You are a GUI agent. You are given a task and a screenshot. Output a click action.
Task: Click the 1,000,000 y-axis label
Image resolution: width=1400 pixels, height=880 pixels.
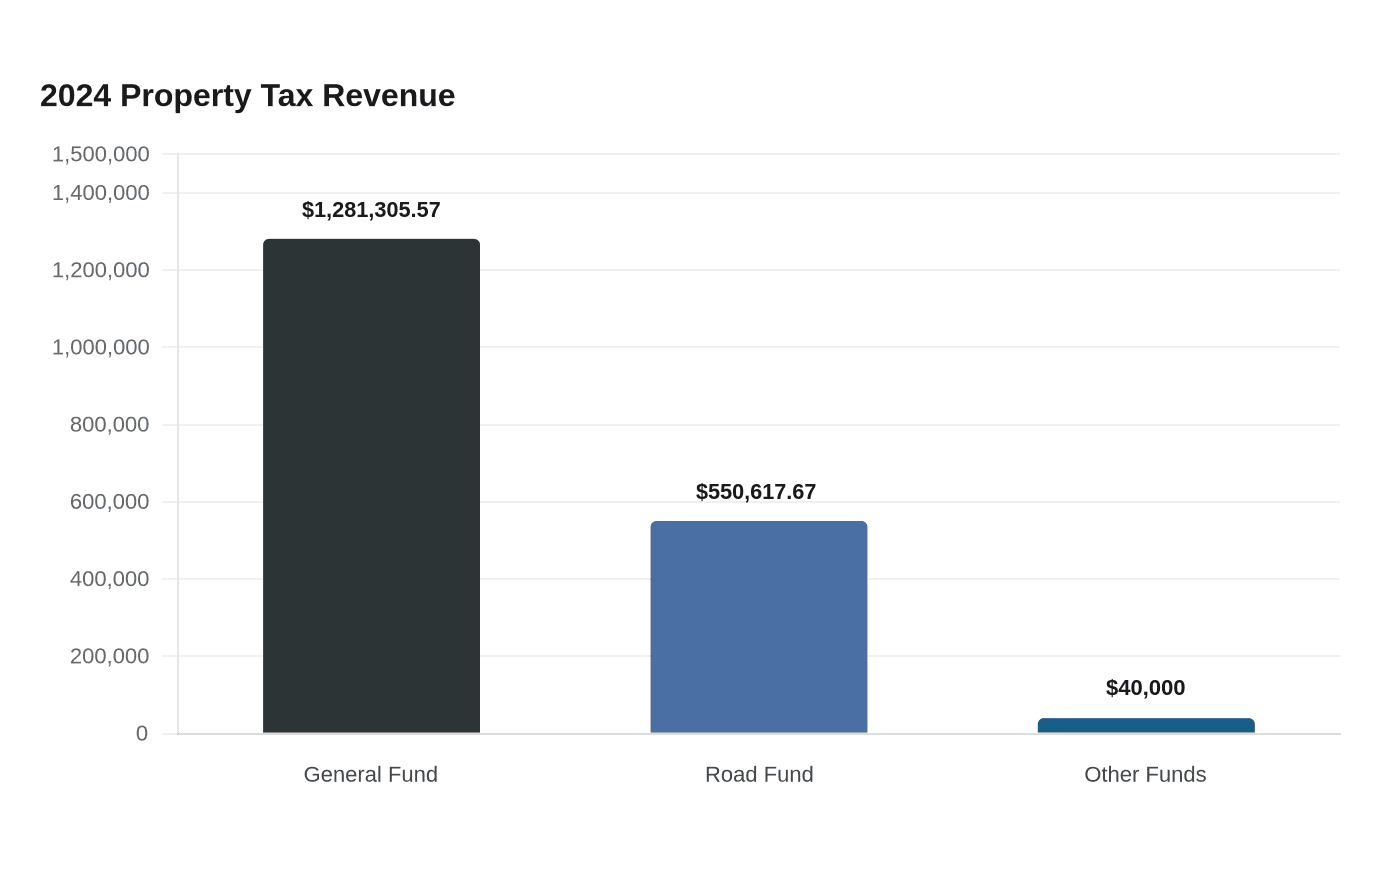pyautogui.click(x=101, y=347)
